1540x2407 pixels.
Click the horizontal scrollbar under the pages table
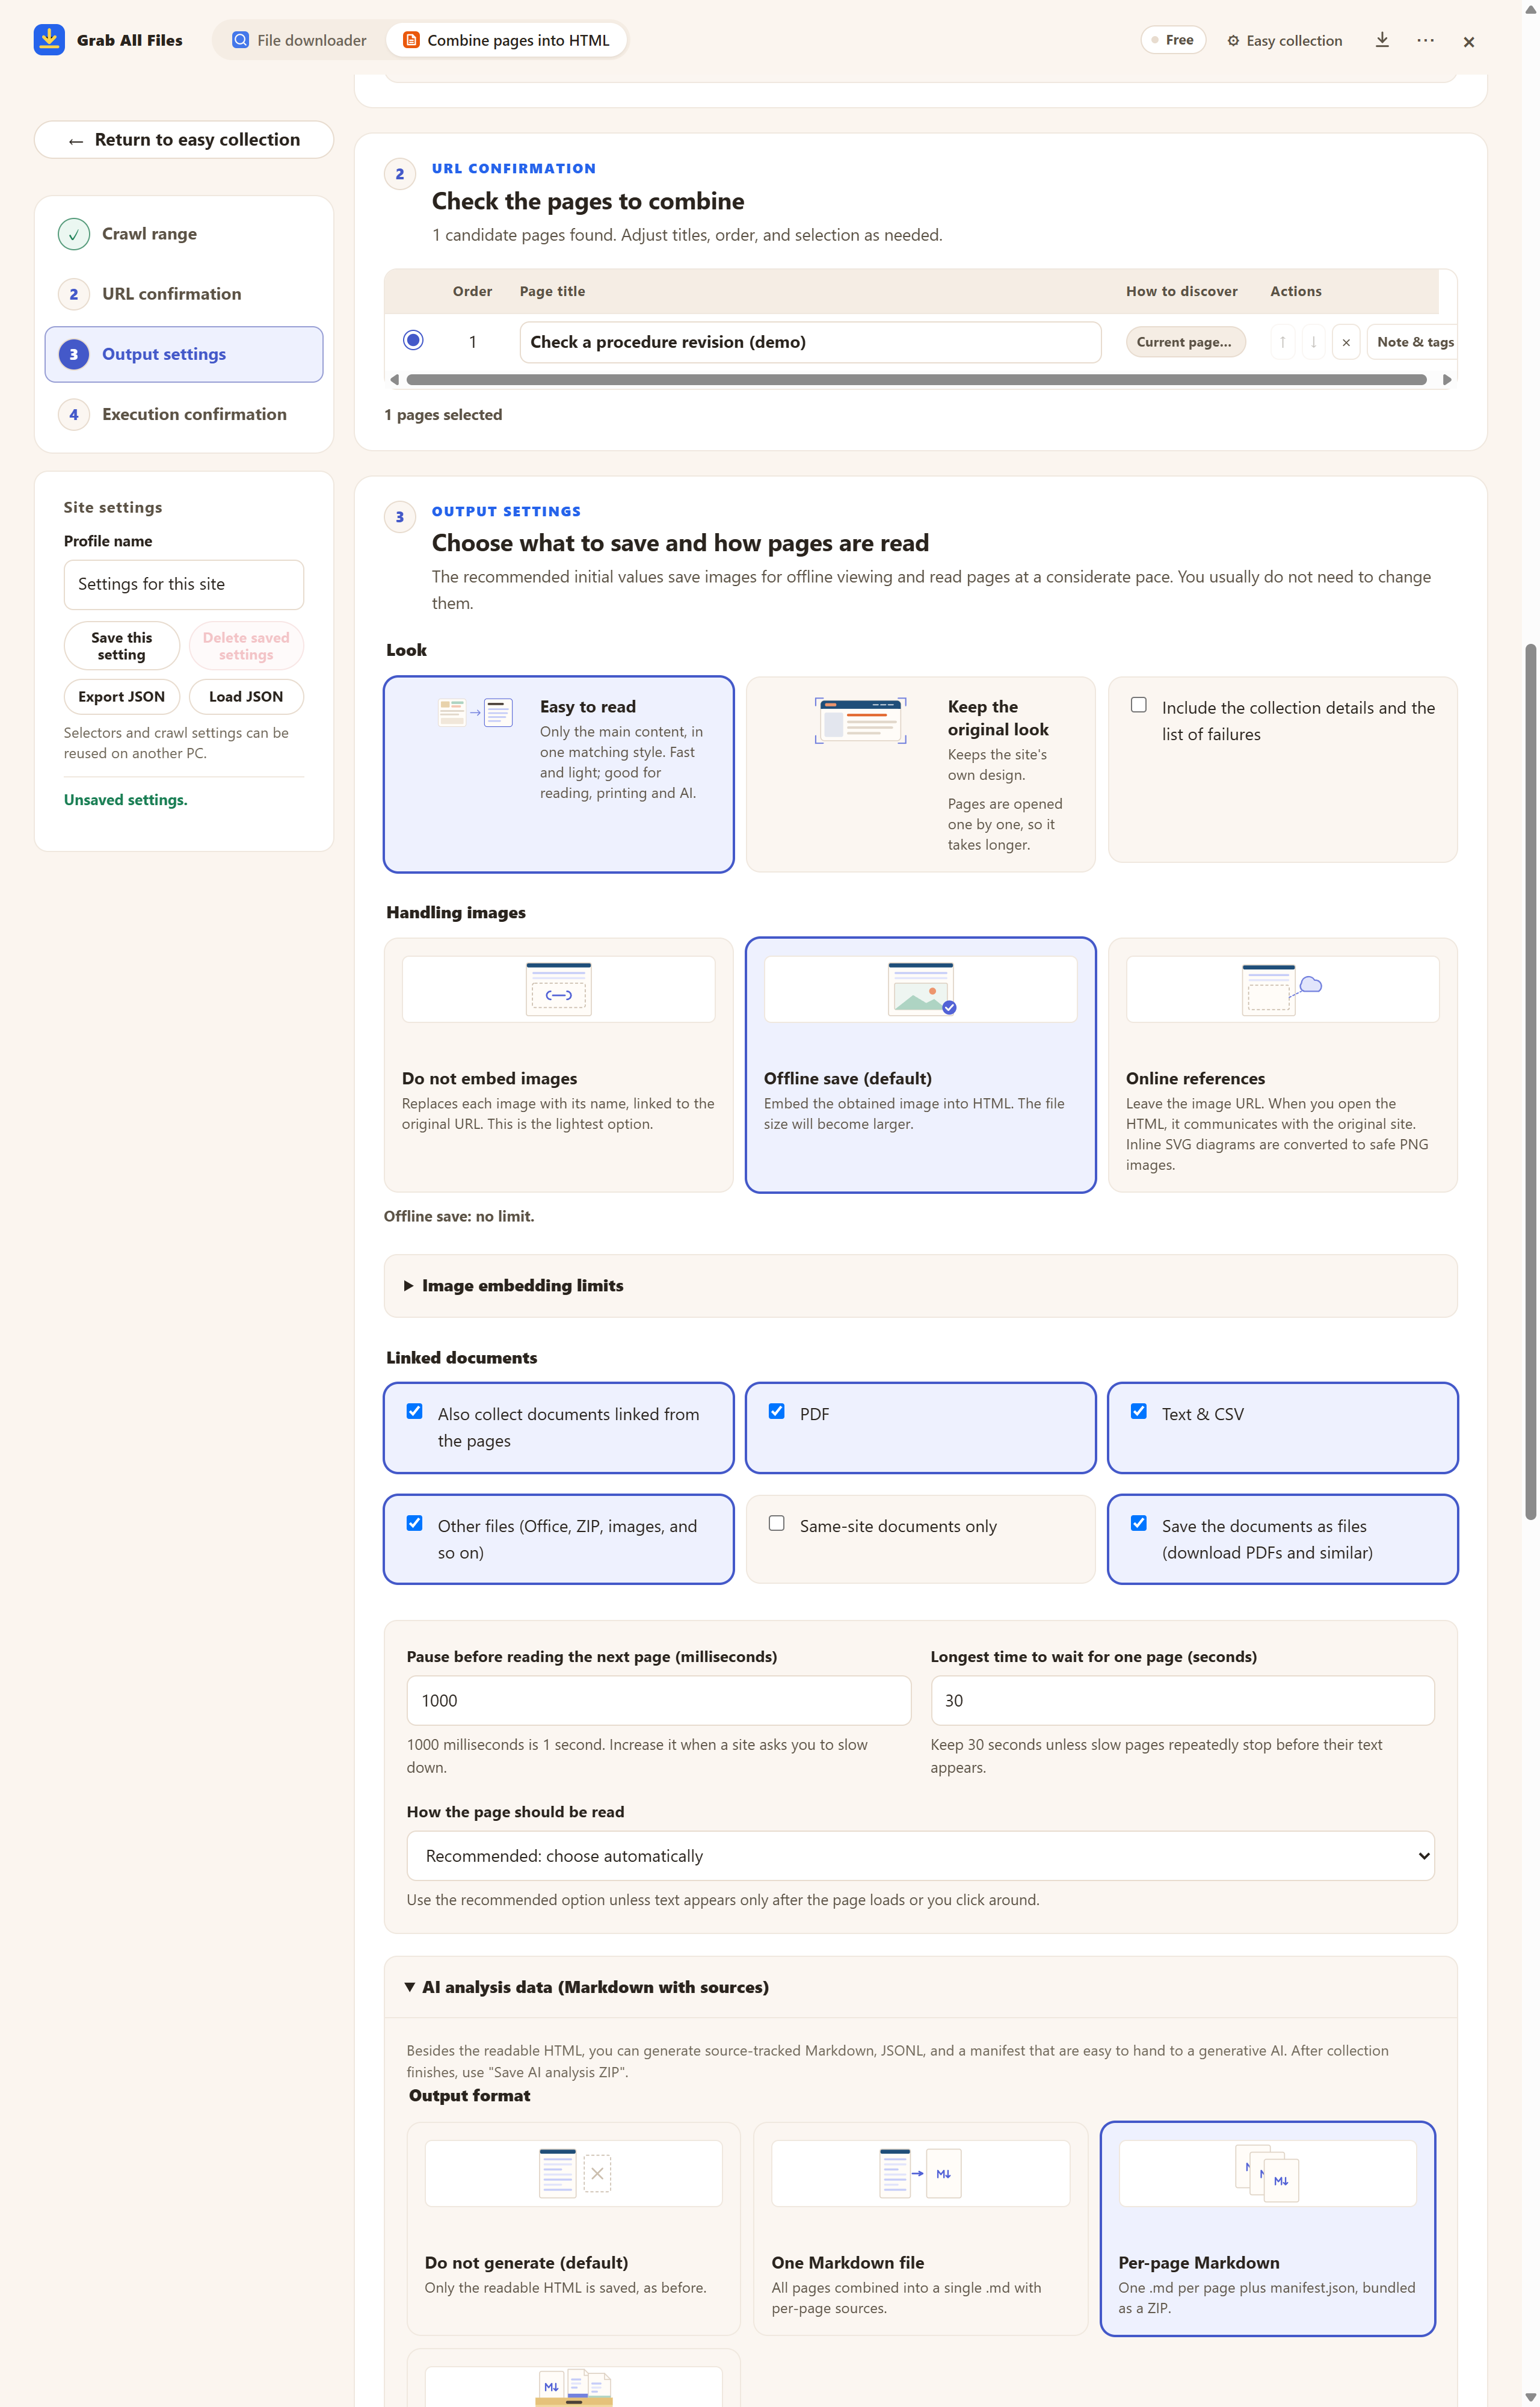[916, 380]
